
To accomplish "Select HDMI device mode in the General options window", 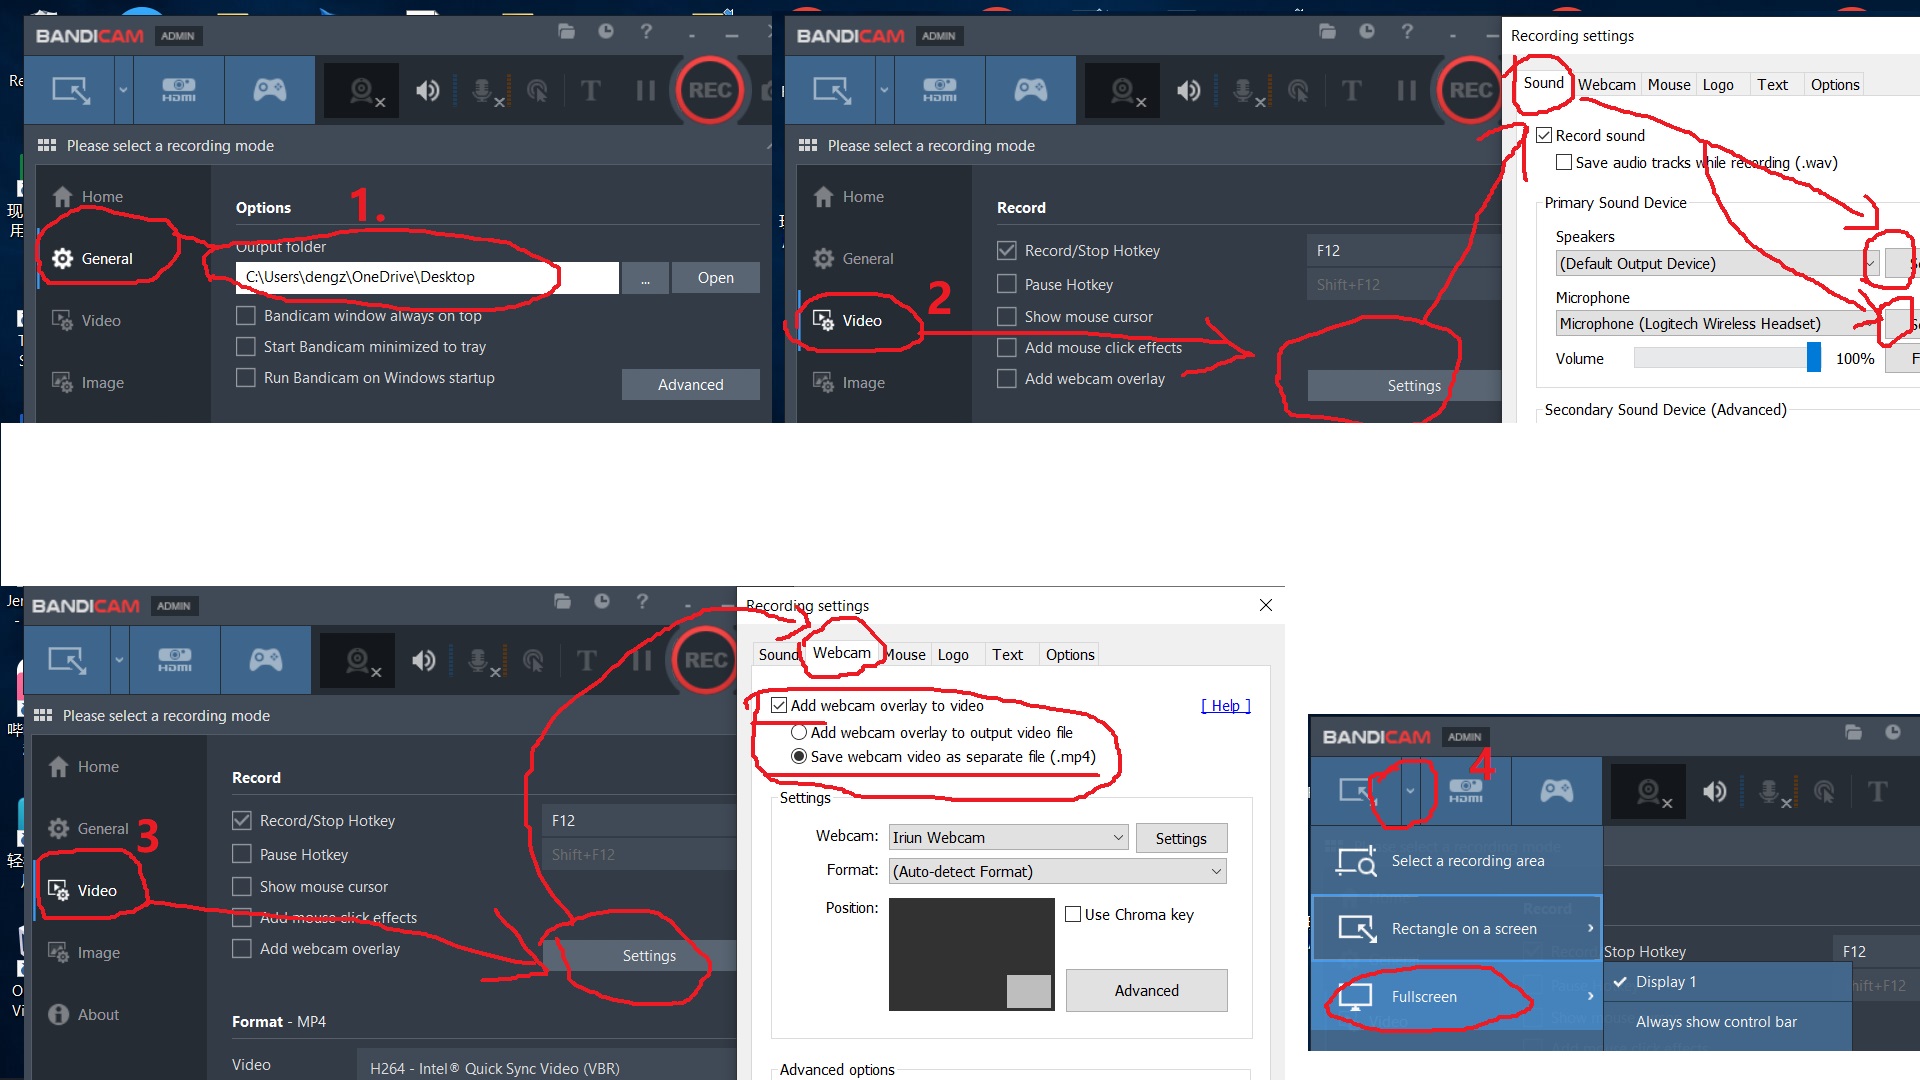I will (x=179, y=90).
